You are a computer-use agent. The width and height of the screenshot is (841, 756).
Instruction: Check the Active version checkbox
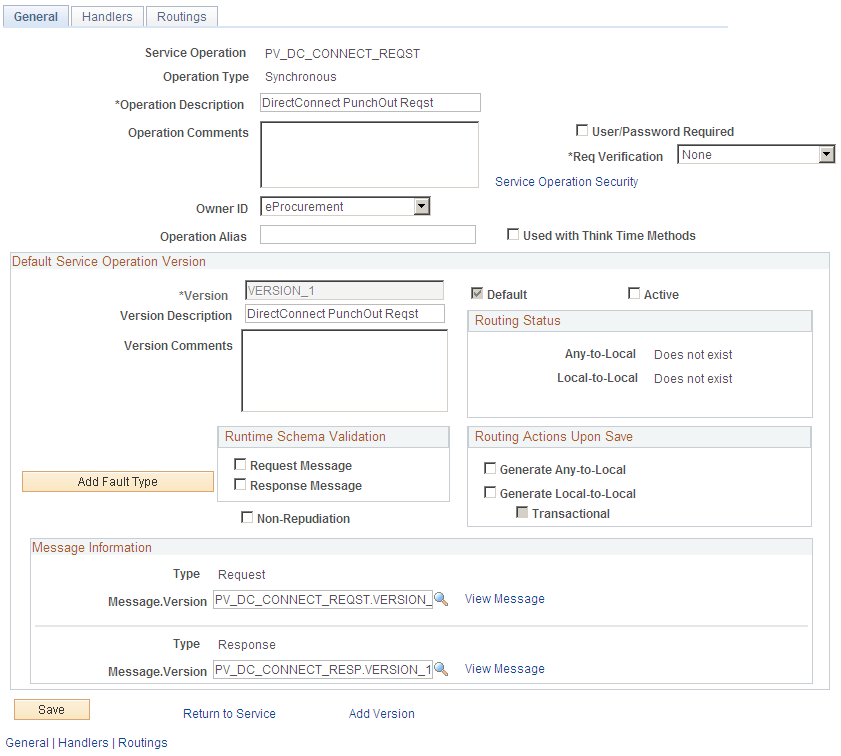[x=633, y=293]
